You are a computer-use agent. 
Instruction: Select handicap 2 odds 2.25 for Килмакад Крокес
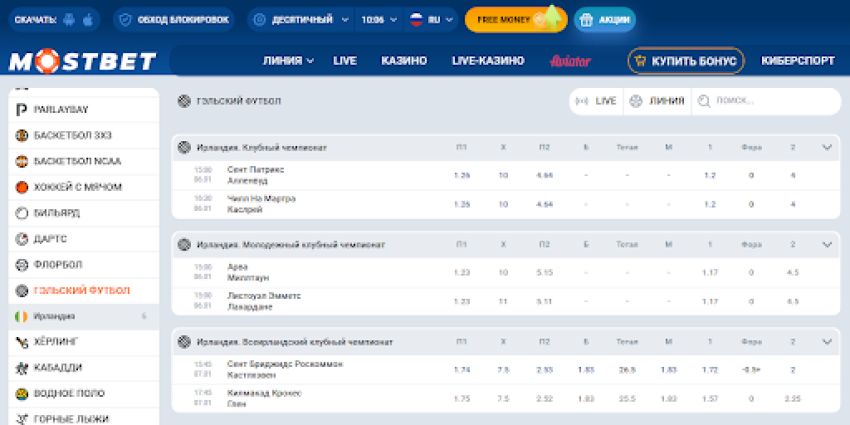(793, 398)
